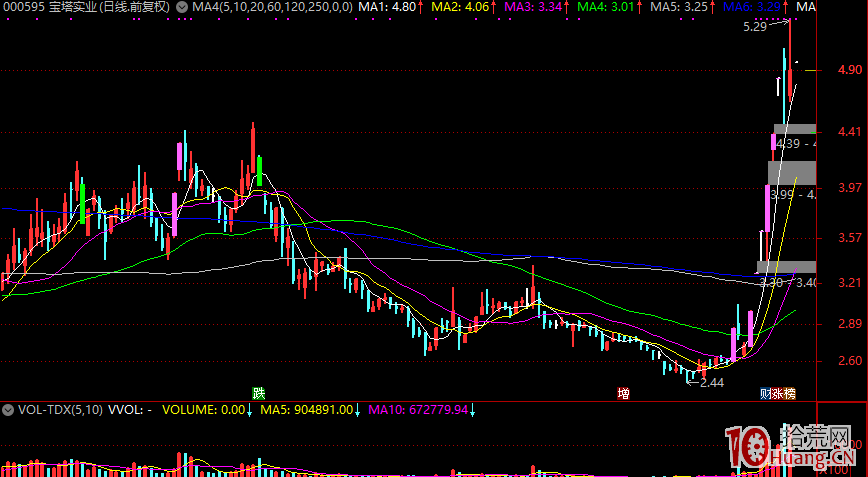Click the 4.41 price axis label
868x477 pixels.
pyautogui.click(x=850, y=132)
